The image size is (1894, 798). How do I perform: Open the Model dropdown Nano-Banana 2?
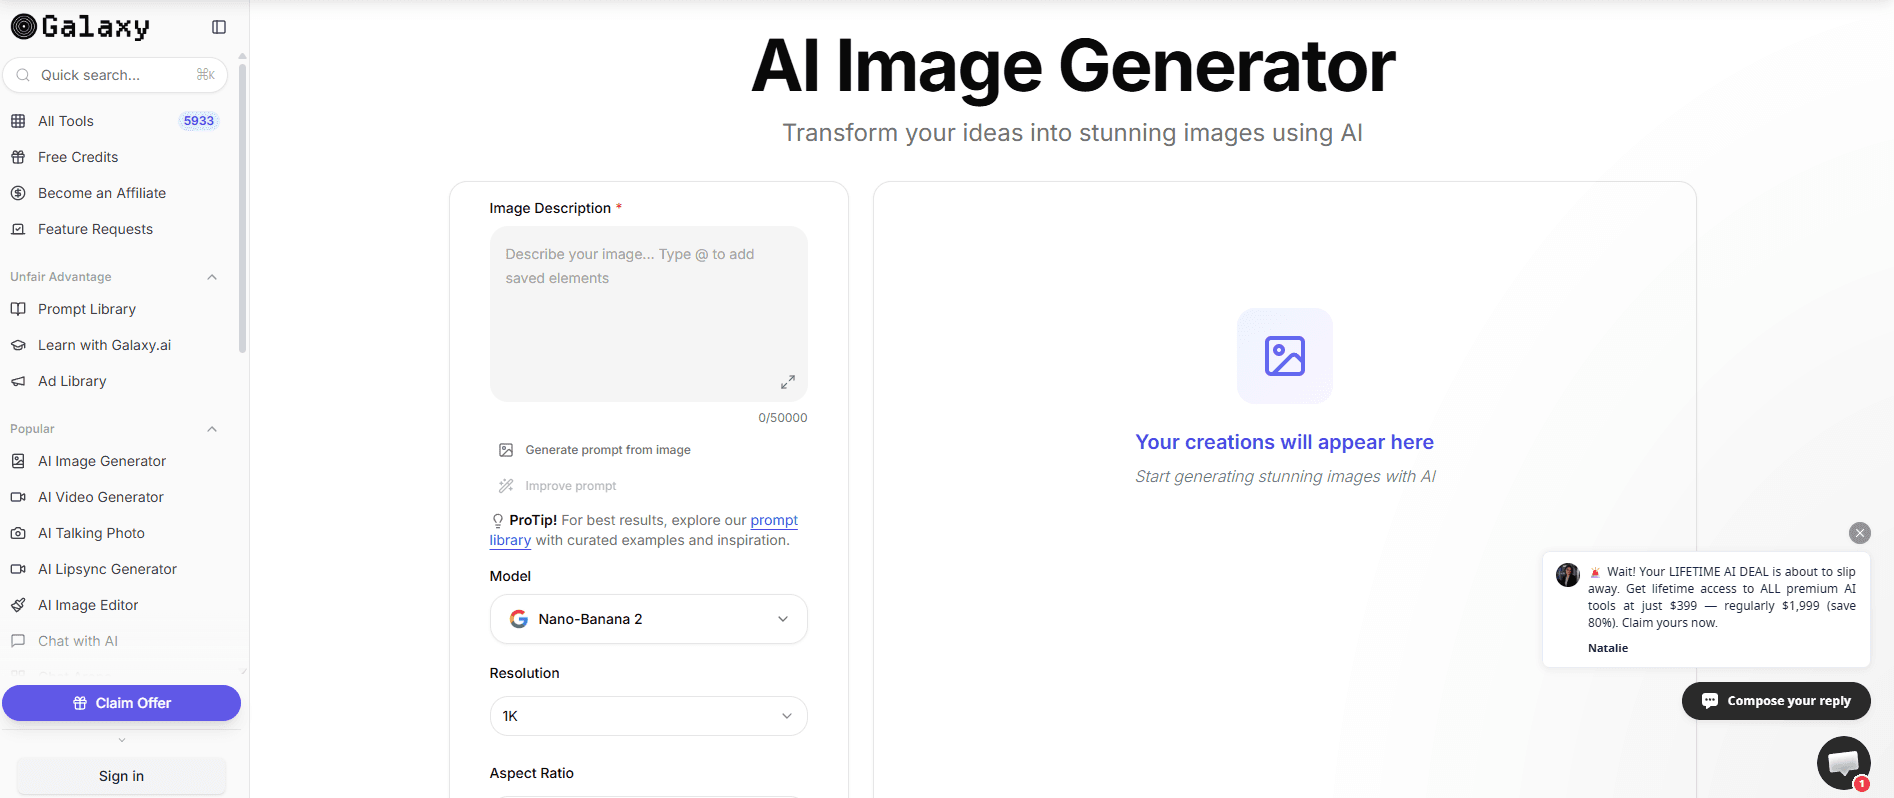648,619
